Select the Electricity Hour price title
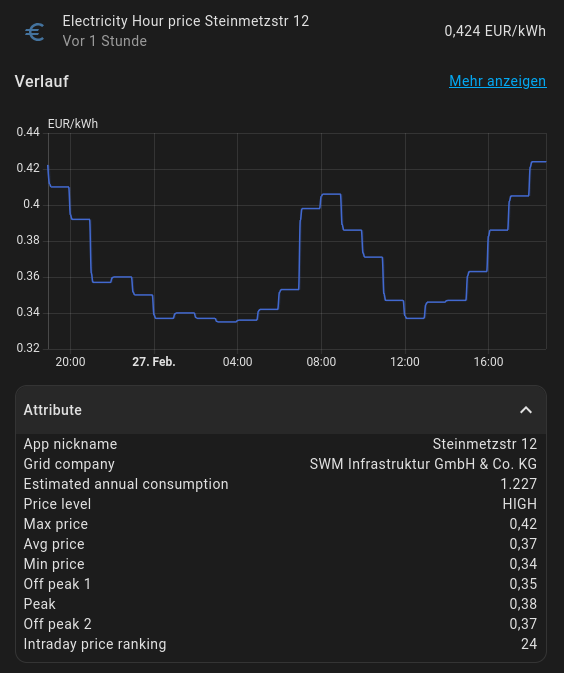 click(185, 21)
